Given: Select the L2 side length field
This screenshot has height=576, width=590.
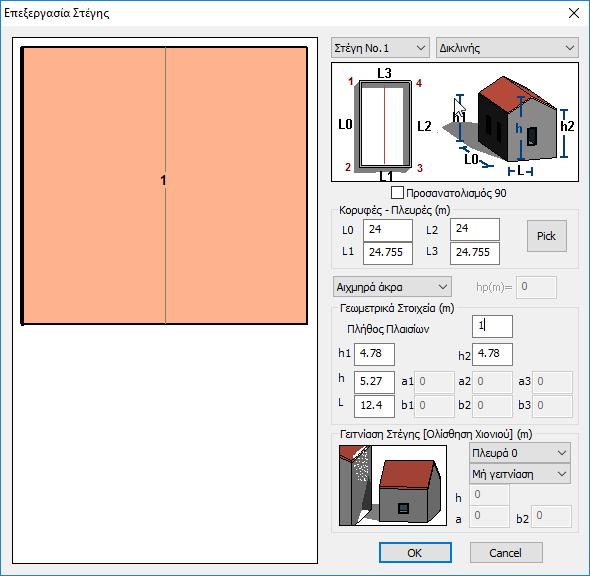Looking at the screenshot, I should tap(474, 229).
